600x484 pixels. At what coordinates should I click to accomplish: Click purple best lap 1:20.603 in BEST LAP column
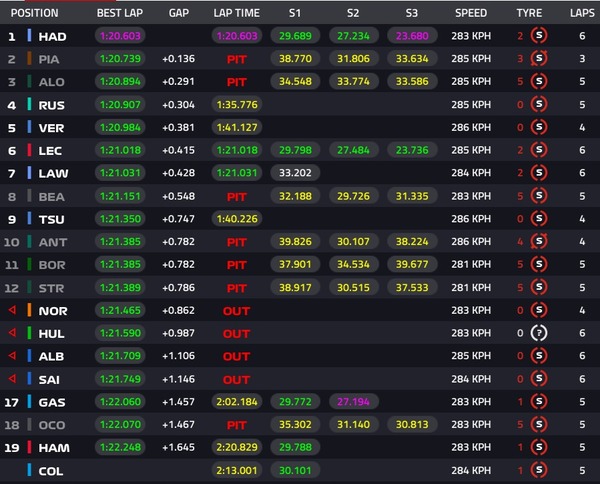120,36
